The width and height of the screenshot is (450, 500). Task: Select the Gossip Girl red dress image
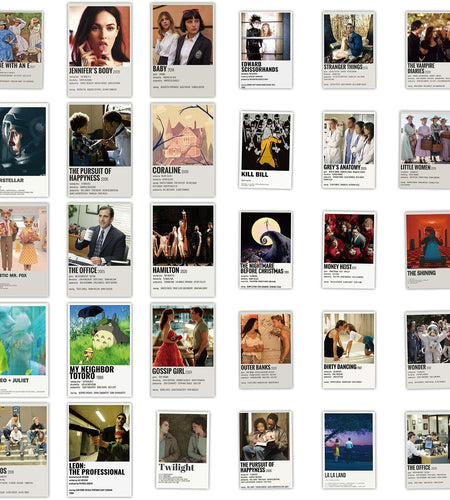(183, 336)
